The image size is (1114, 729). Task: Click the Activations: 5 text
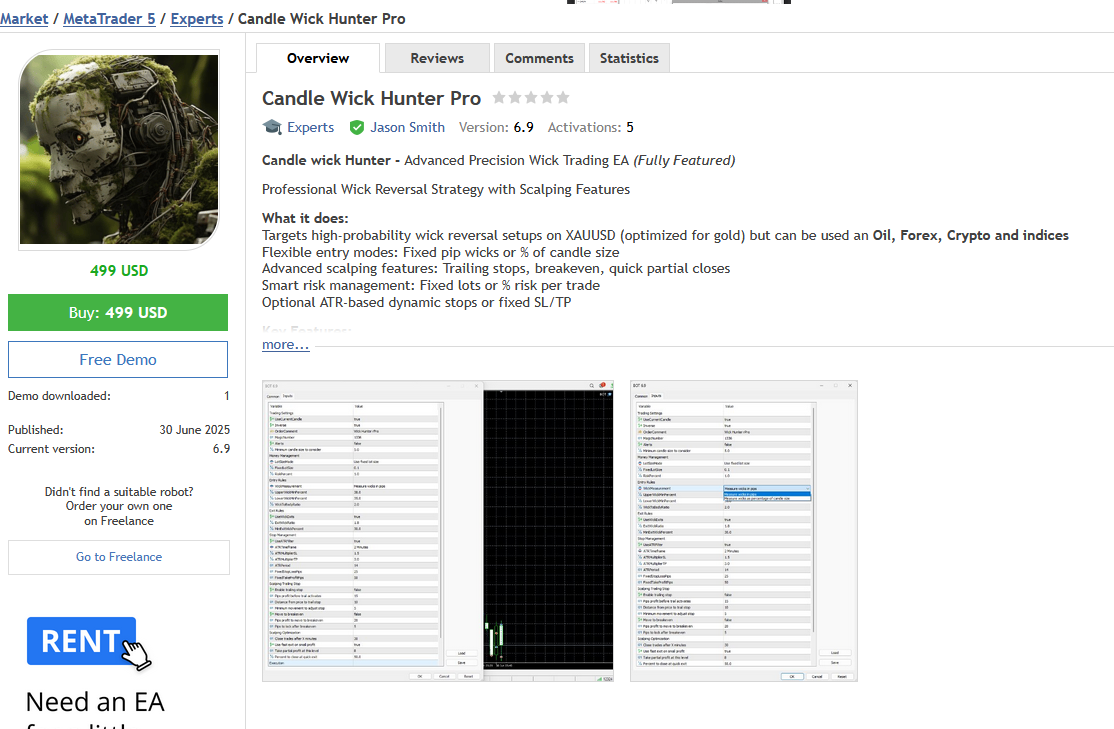click(x=590, y=127)
